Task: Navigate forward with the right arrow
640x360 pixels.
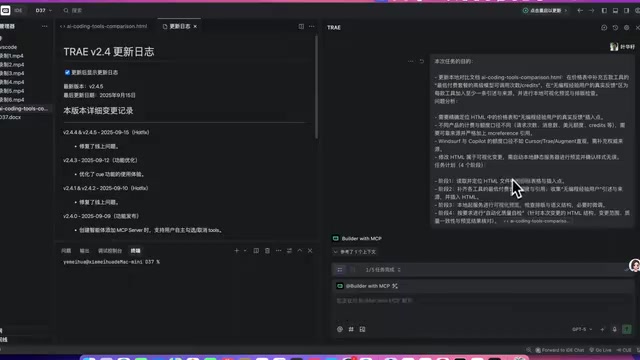Action: (591, 10)
